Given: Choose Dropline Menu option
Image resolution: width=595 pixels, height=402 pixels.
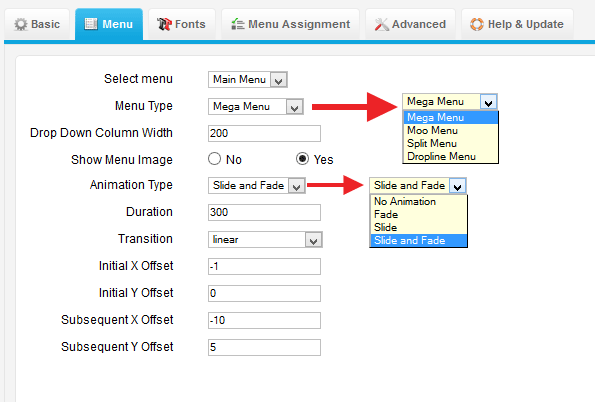Looking at the screenshot, I should pyautogui.click(x=450, y=156).
